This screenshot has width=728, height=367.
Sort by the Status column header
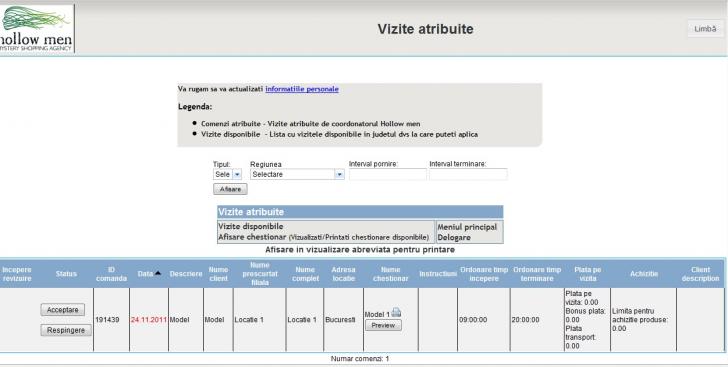66,274
